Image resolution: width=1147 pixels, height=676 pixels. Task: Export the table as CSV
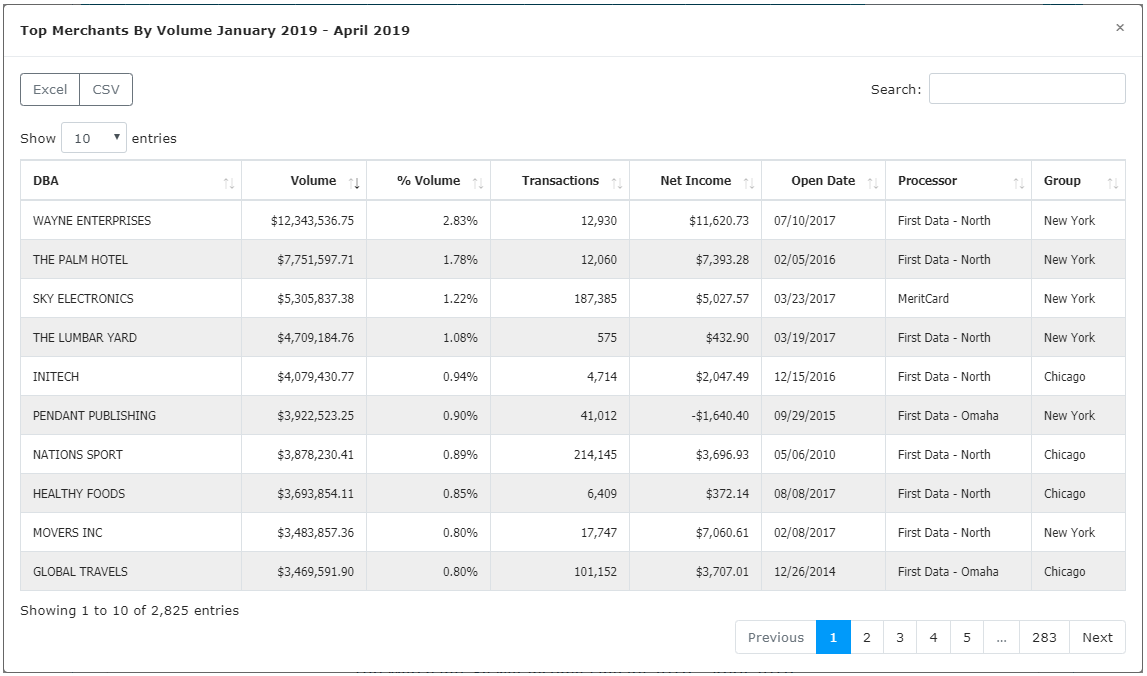click(106, 89)
